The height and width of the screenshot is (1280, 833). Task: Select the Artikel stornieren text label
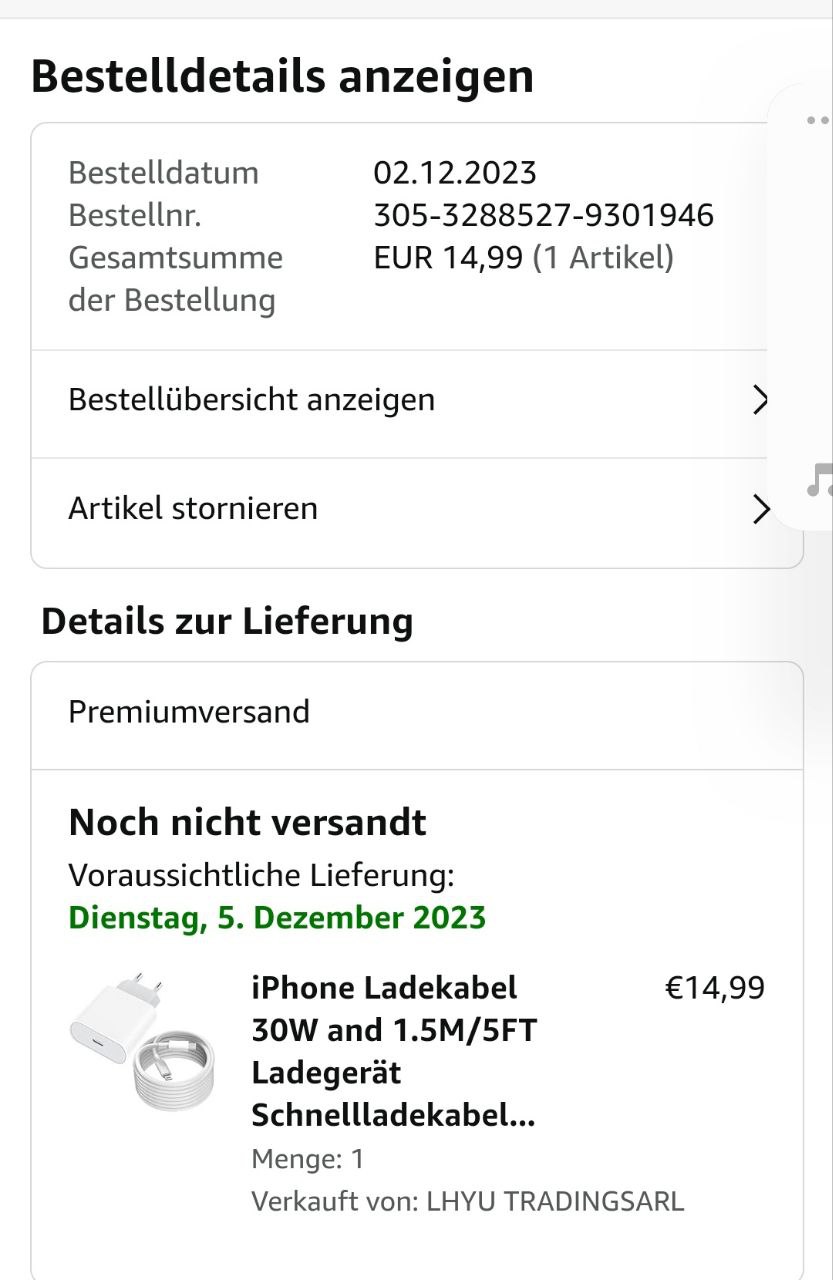click(193, 508)
